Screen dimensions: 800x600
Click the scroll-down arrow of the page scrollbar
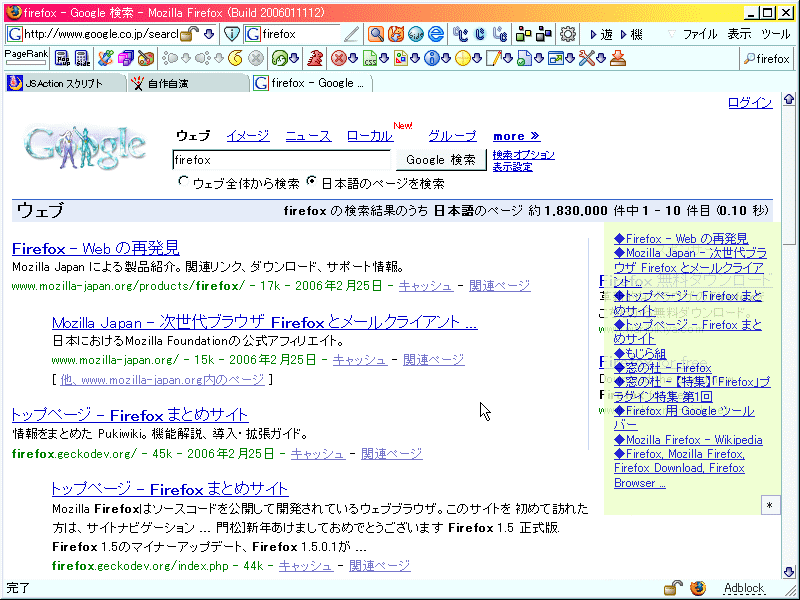point(789,571)
